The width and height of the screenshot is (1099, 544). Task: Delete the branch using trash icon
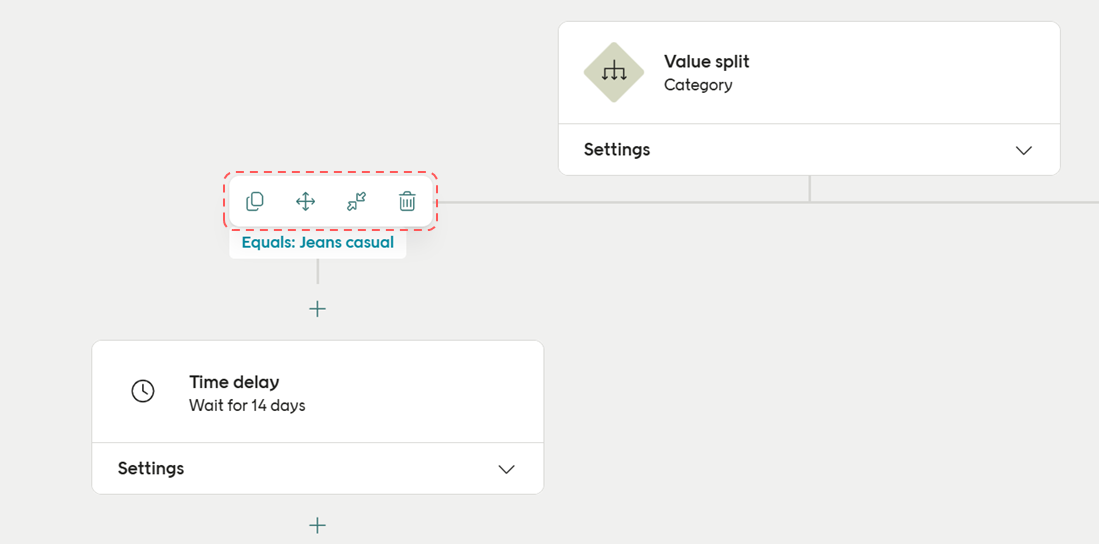coord(407,202)
